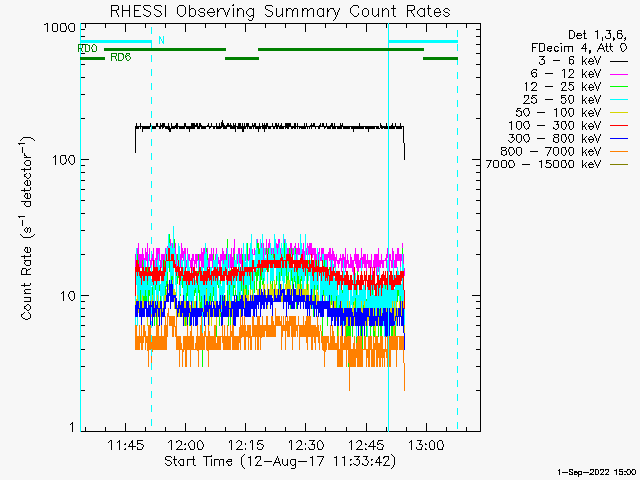Click the olive legend line for 7000 - 15000 keV
The image size is (640, 480).
coord(619,164)
